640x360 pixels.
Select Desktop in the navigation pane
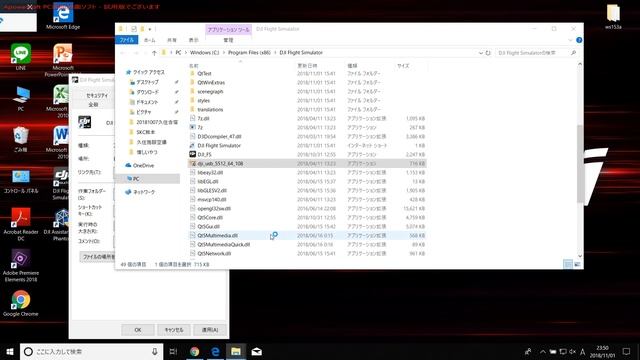click(147, 82)
